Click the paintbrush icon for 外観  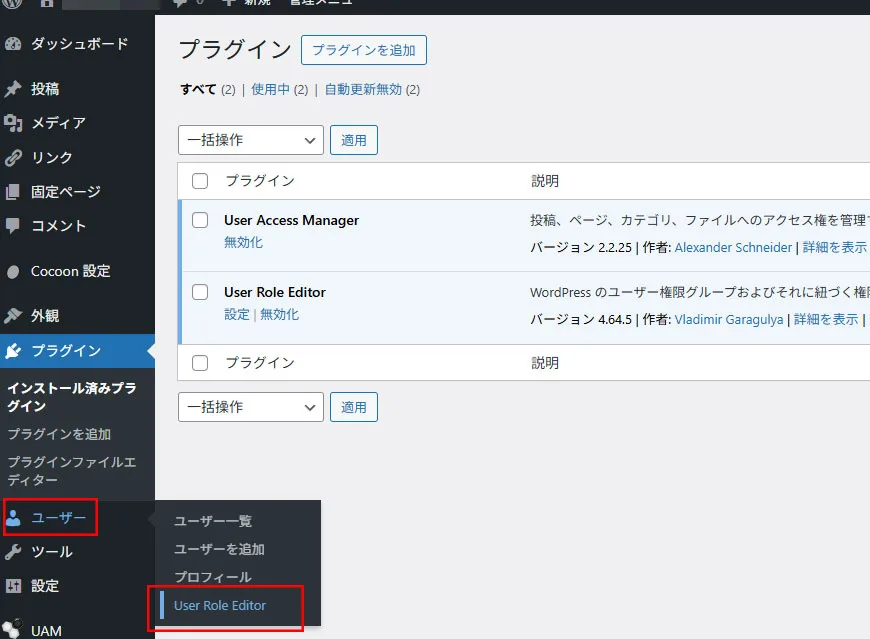click(13, 315)
